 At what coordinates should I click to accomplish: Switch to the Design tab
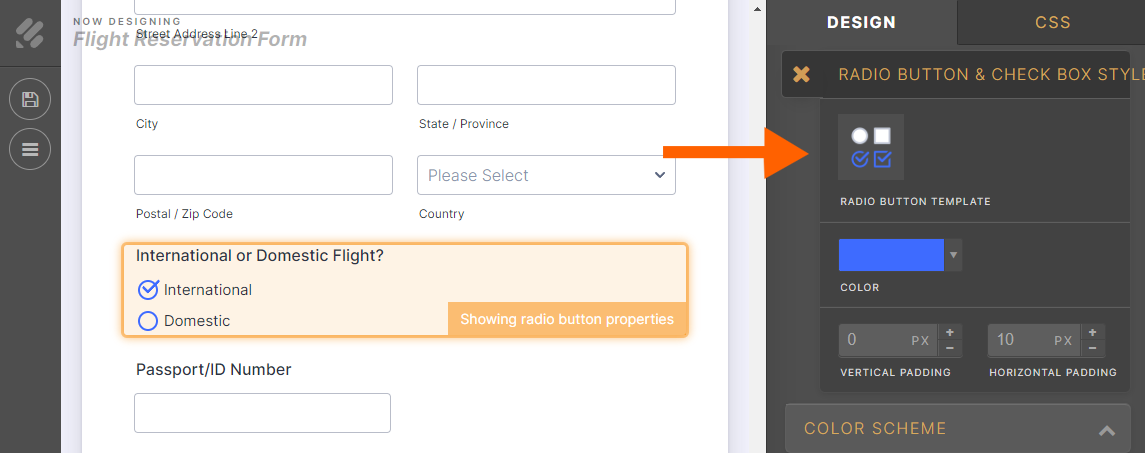pyautogui.click(x=861, y=22)
